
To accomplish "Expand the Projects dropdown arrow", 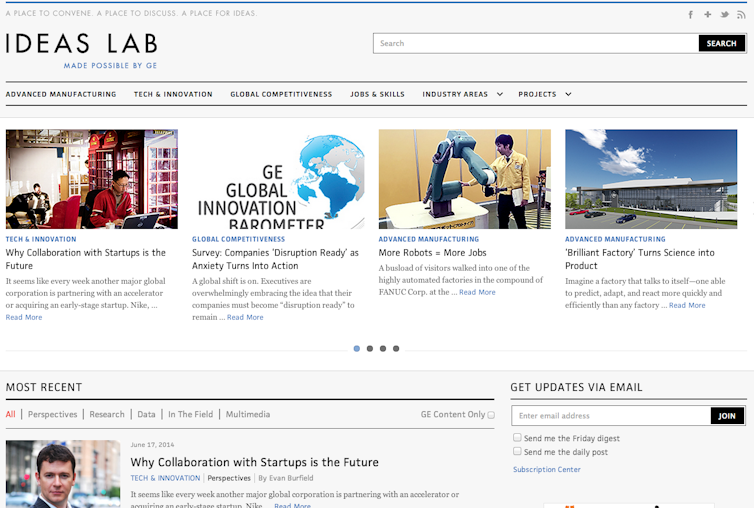I will 568,94.
